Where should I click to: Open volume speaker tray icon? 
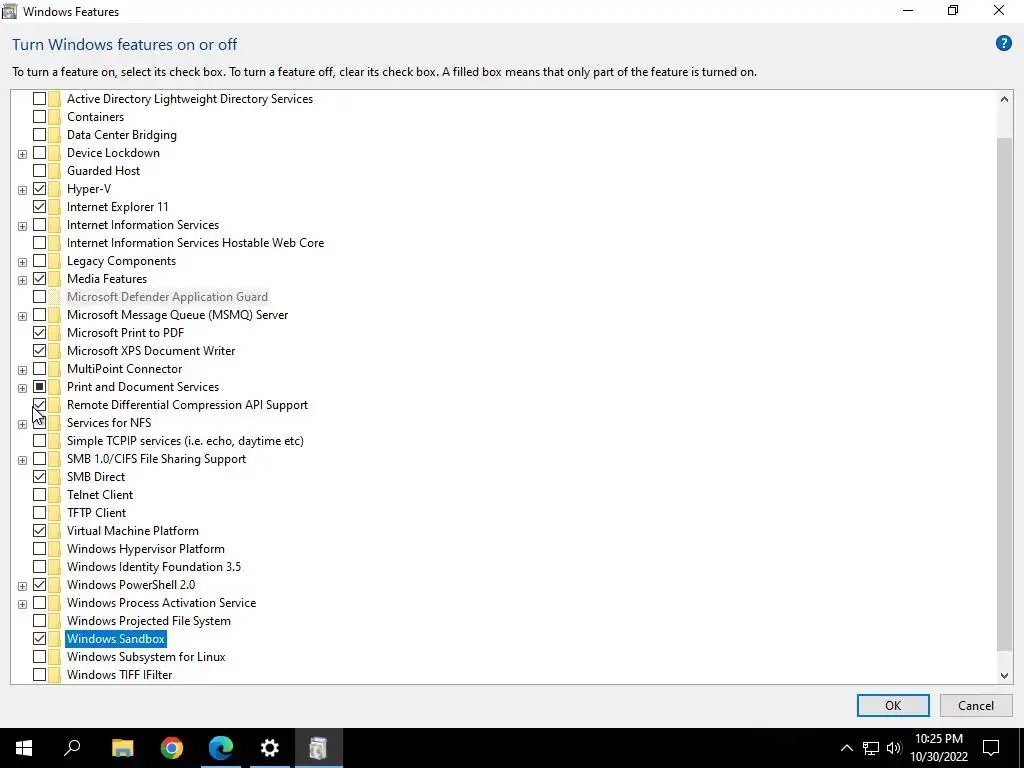pos(894,748)
